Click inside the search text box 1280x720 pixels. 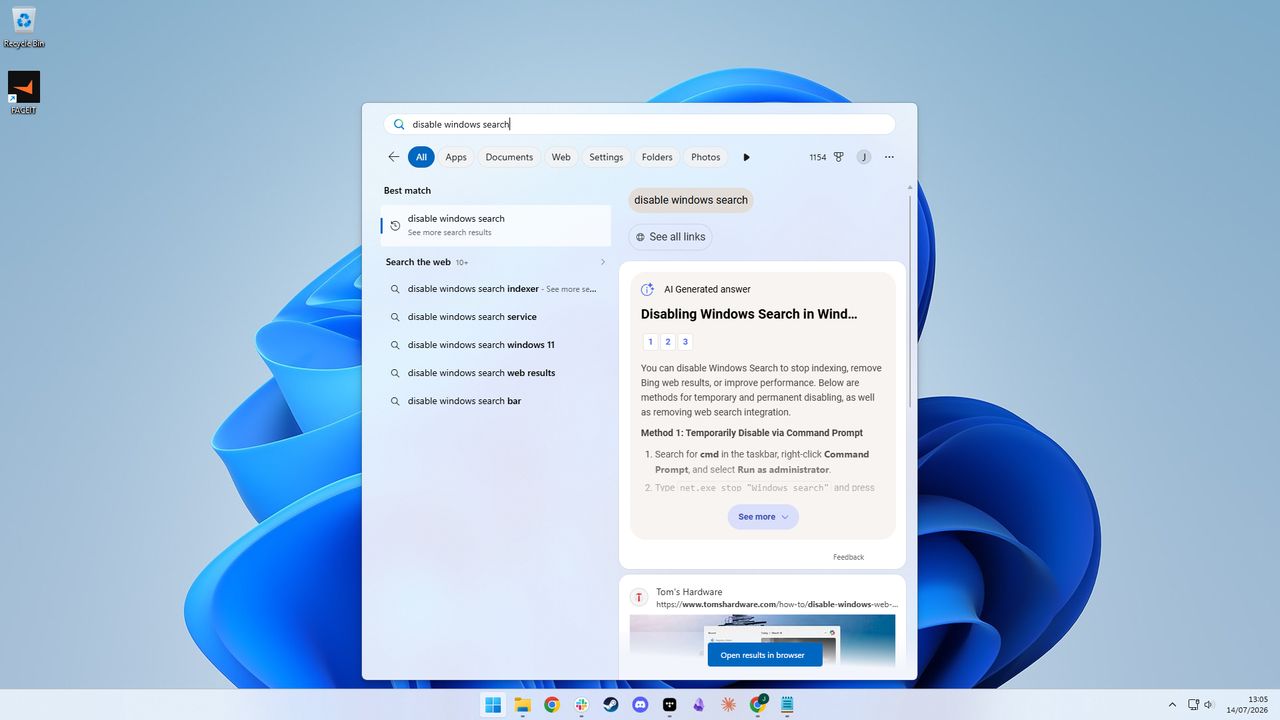[x=639, y=124]
